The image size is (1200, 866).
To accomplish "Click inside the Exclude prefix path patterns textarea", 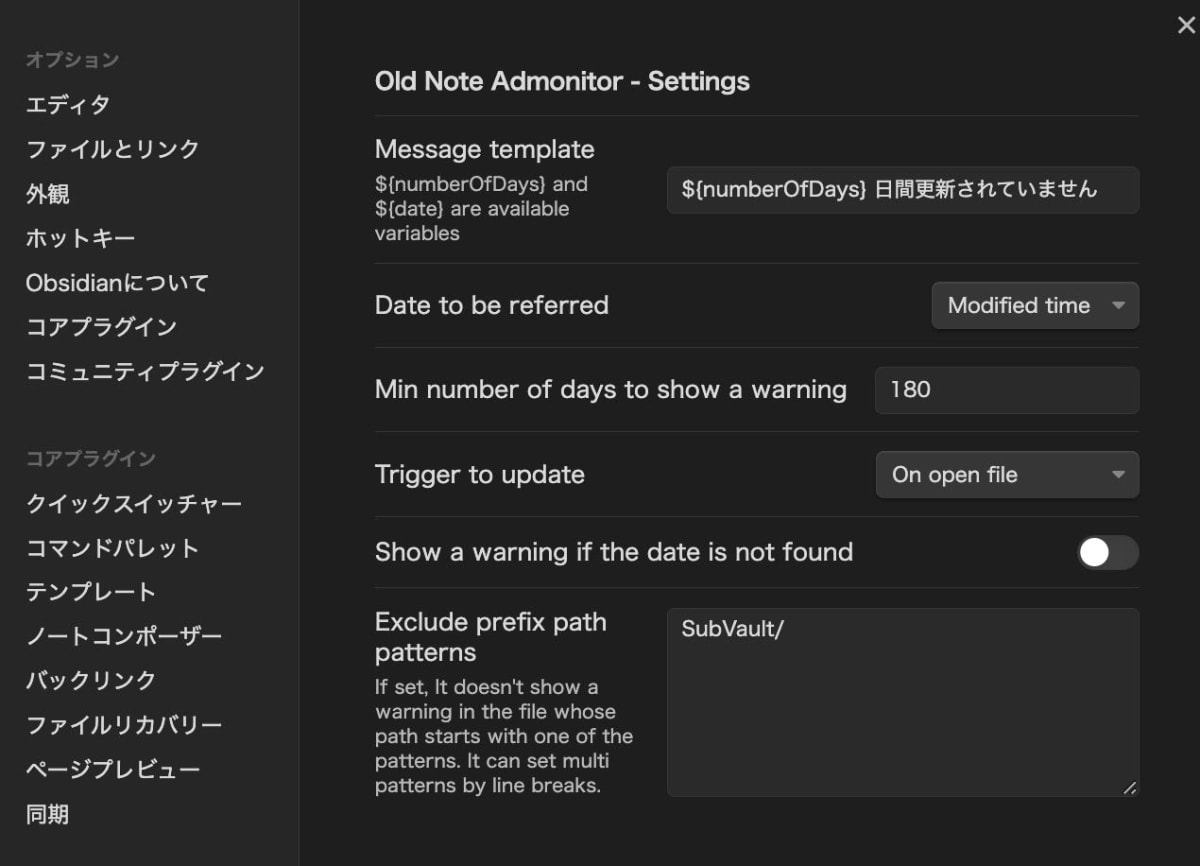I will tap(902, 700).
